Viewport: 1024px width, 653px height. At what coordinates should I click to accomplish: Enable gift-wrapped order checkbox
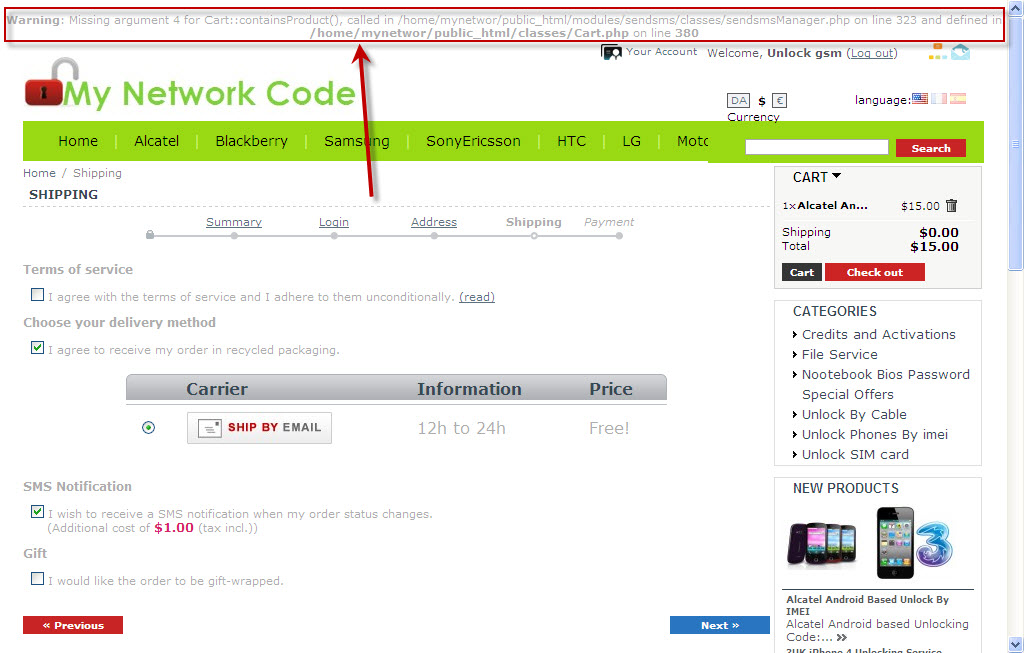[38, 579]
